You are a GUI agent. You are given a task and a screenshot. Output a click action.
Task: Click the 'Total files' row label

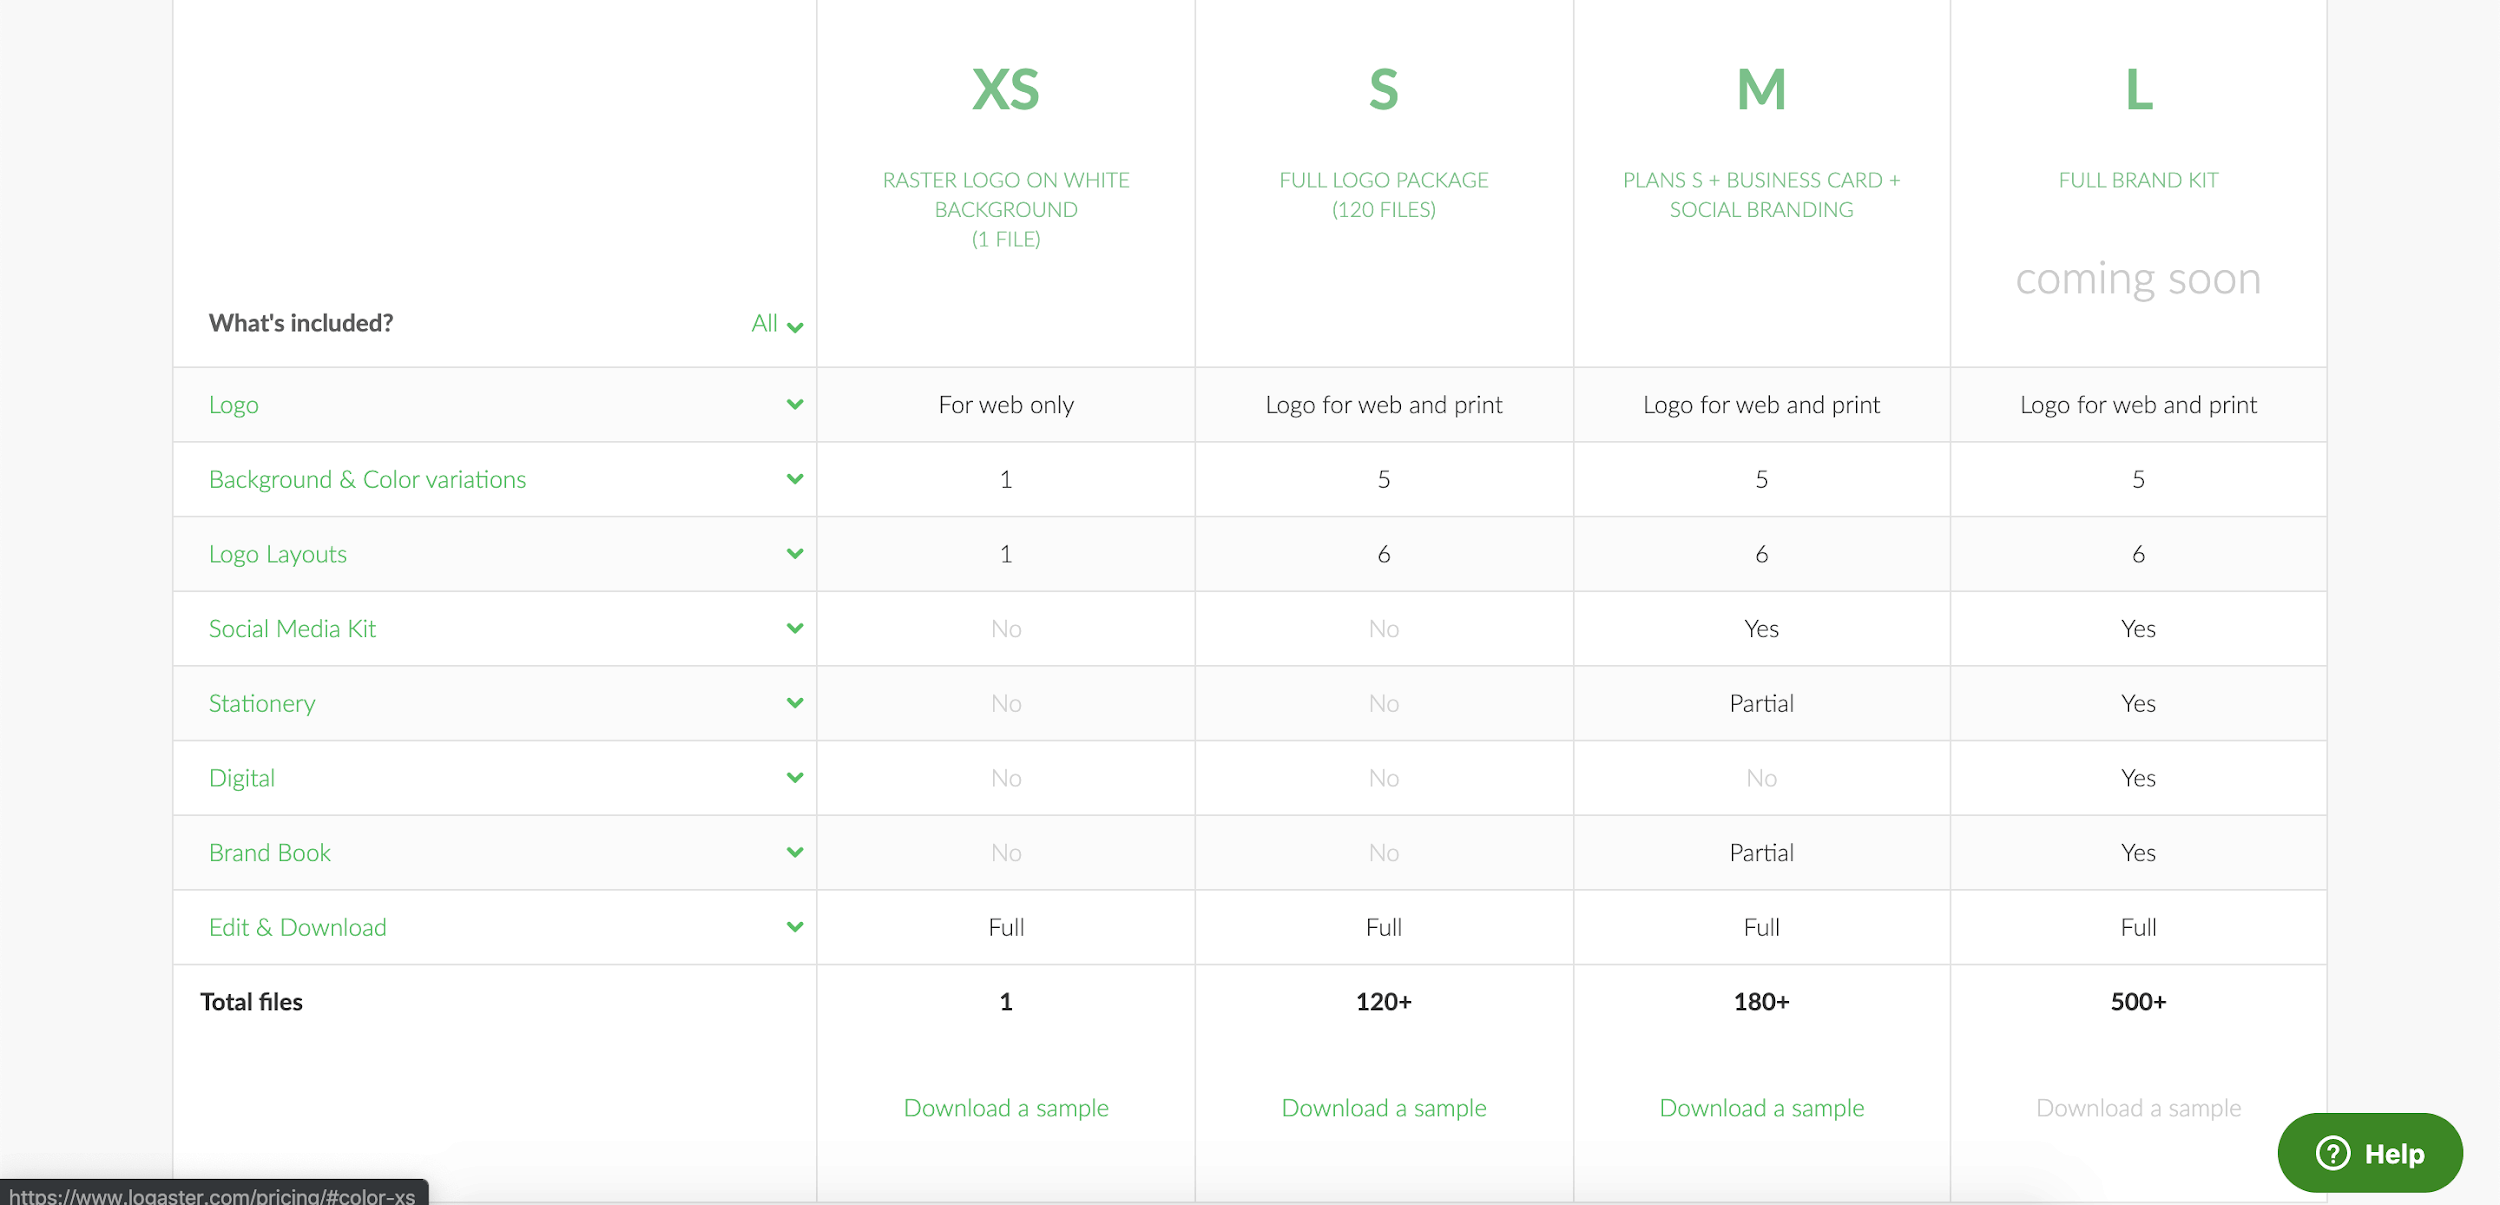(x=251, y=1002)
